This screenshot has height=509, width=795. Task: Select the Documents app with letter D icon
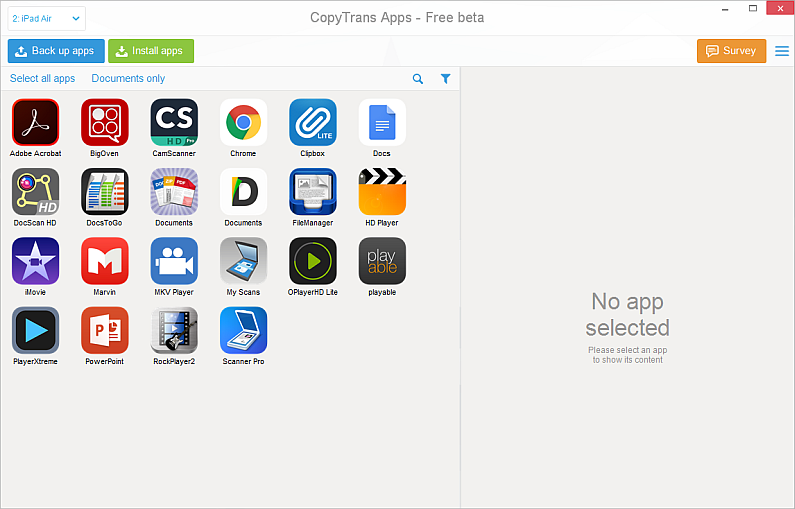tap(243, 192)
